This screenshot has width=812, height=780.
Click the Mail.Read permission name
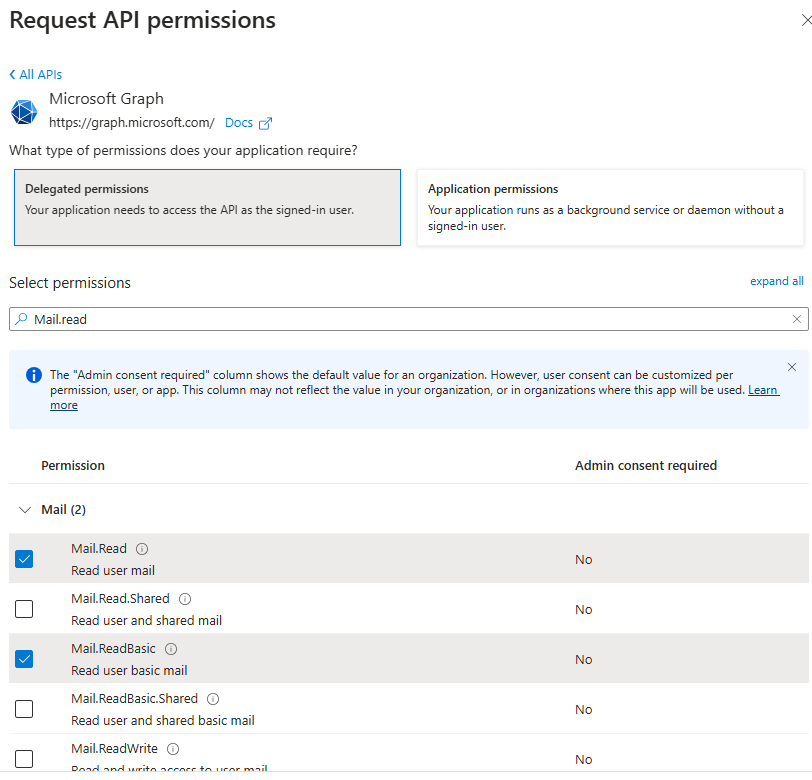(x=99, y=548)
